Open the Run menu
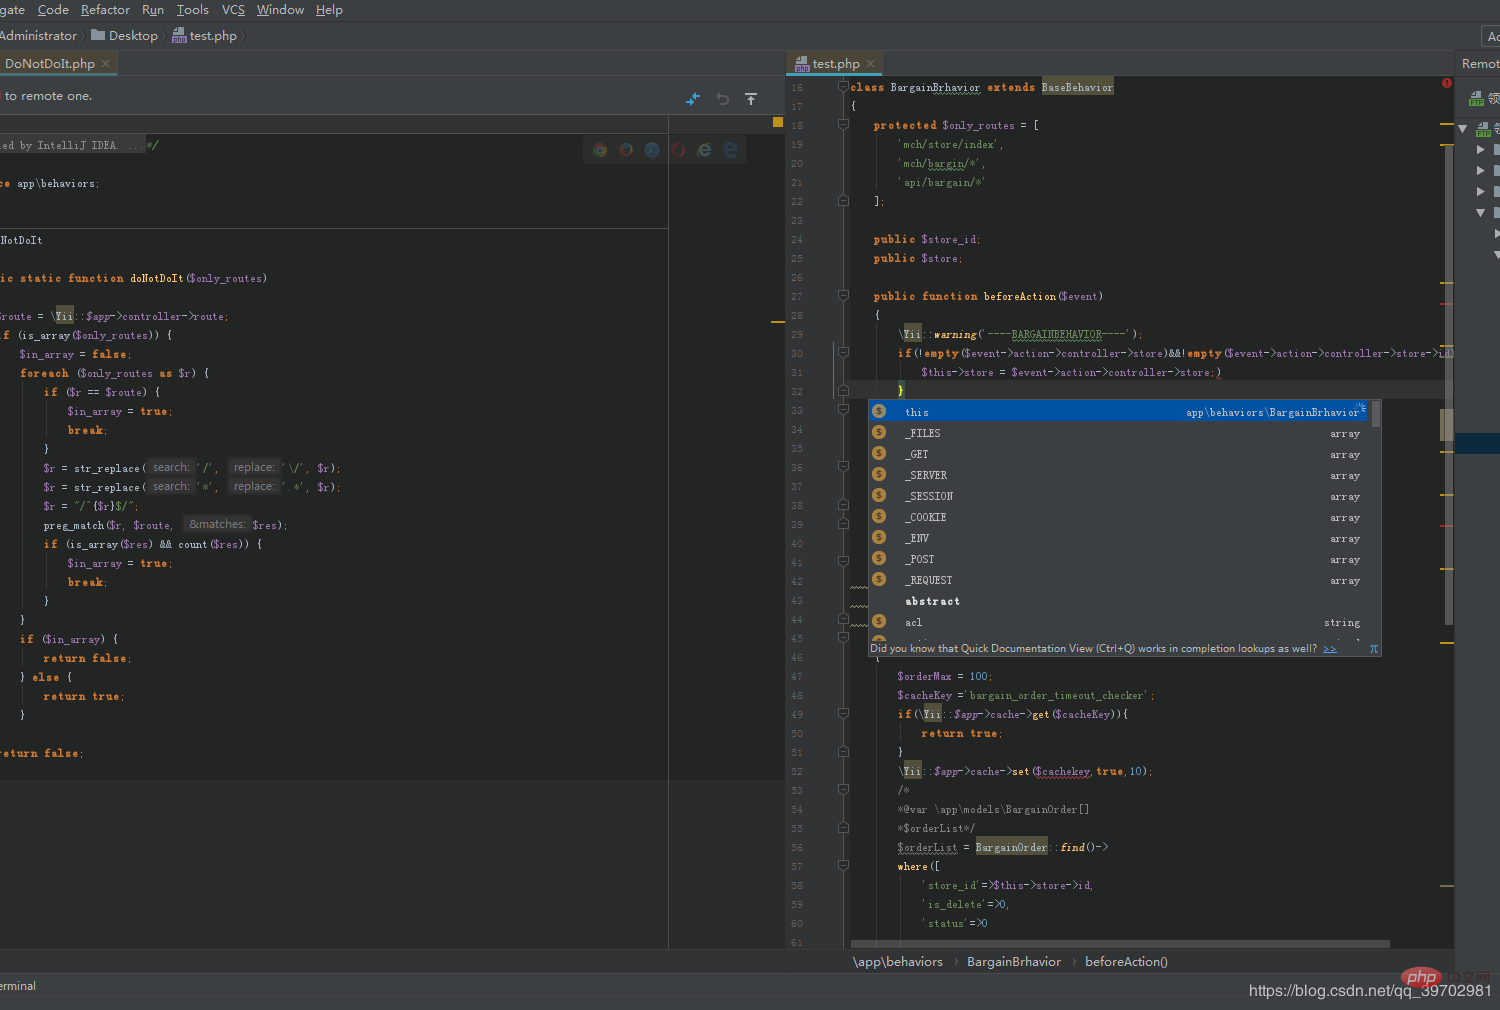 (x=153, y=10)
